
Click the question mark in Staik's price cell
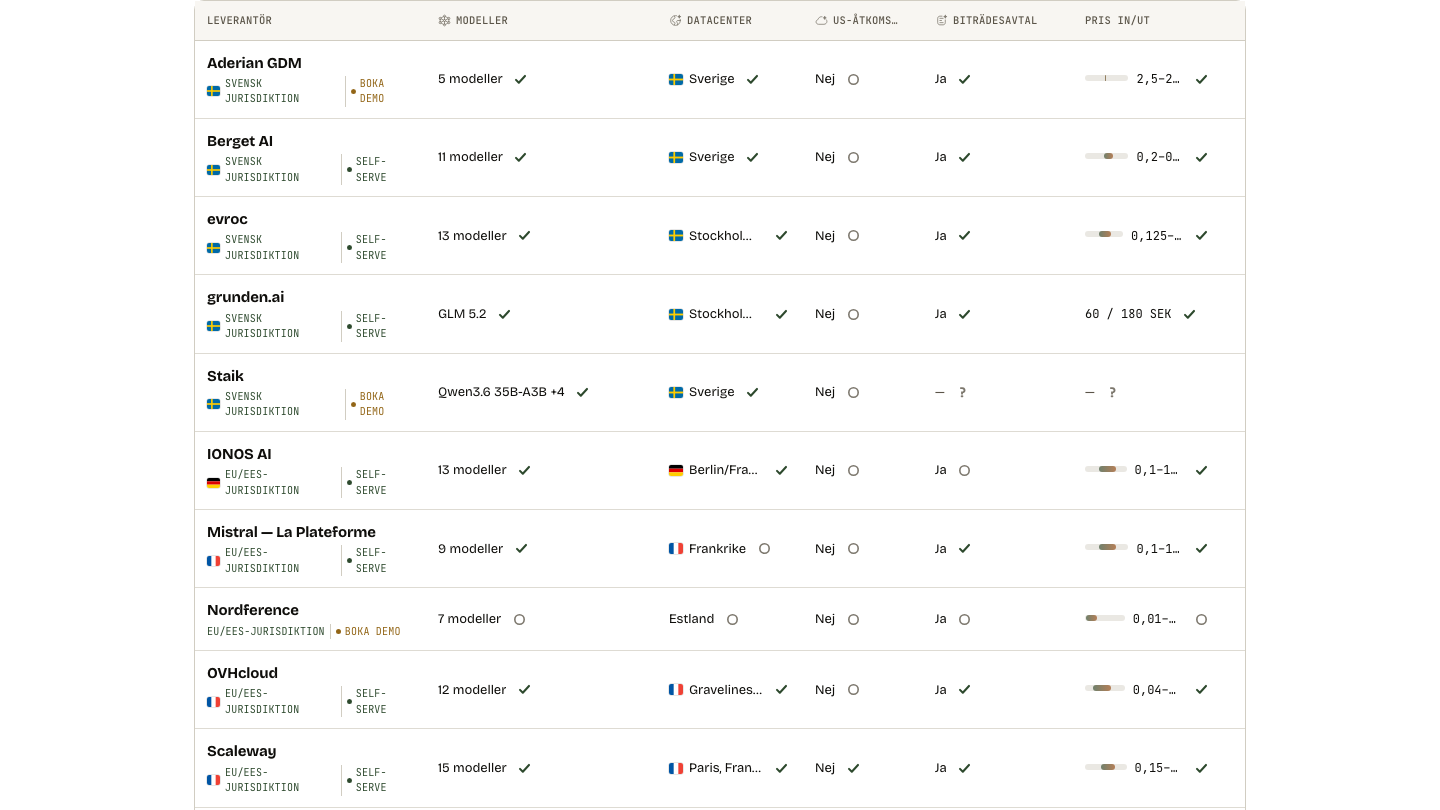[x=1112, y=393]
